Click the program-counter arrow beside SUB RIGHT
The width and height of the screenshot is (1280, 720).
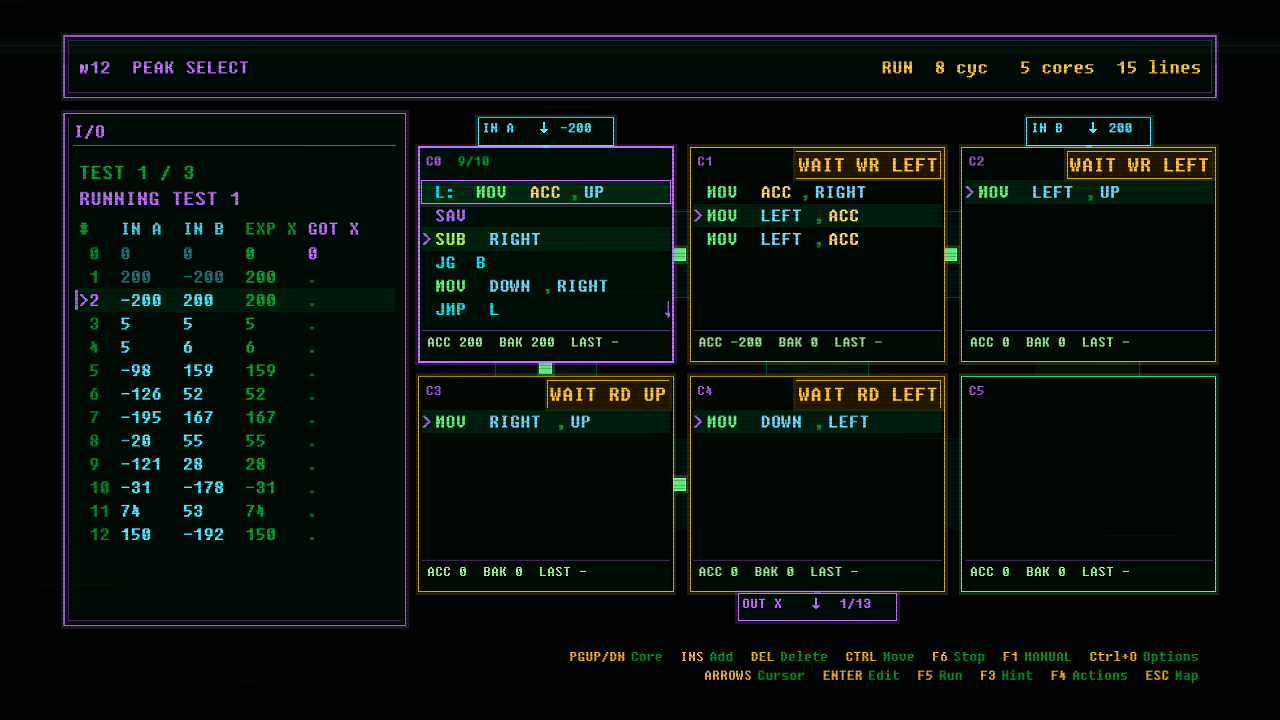tap(427, 240)
